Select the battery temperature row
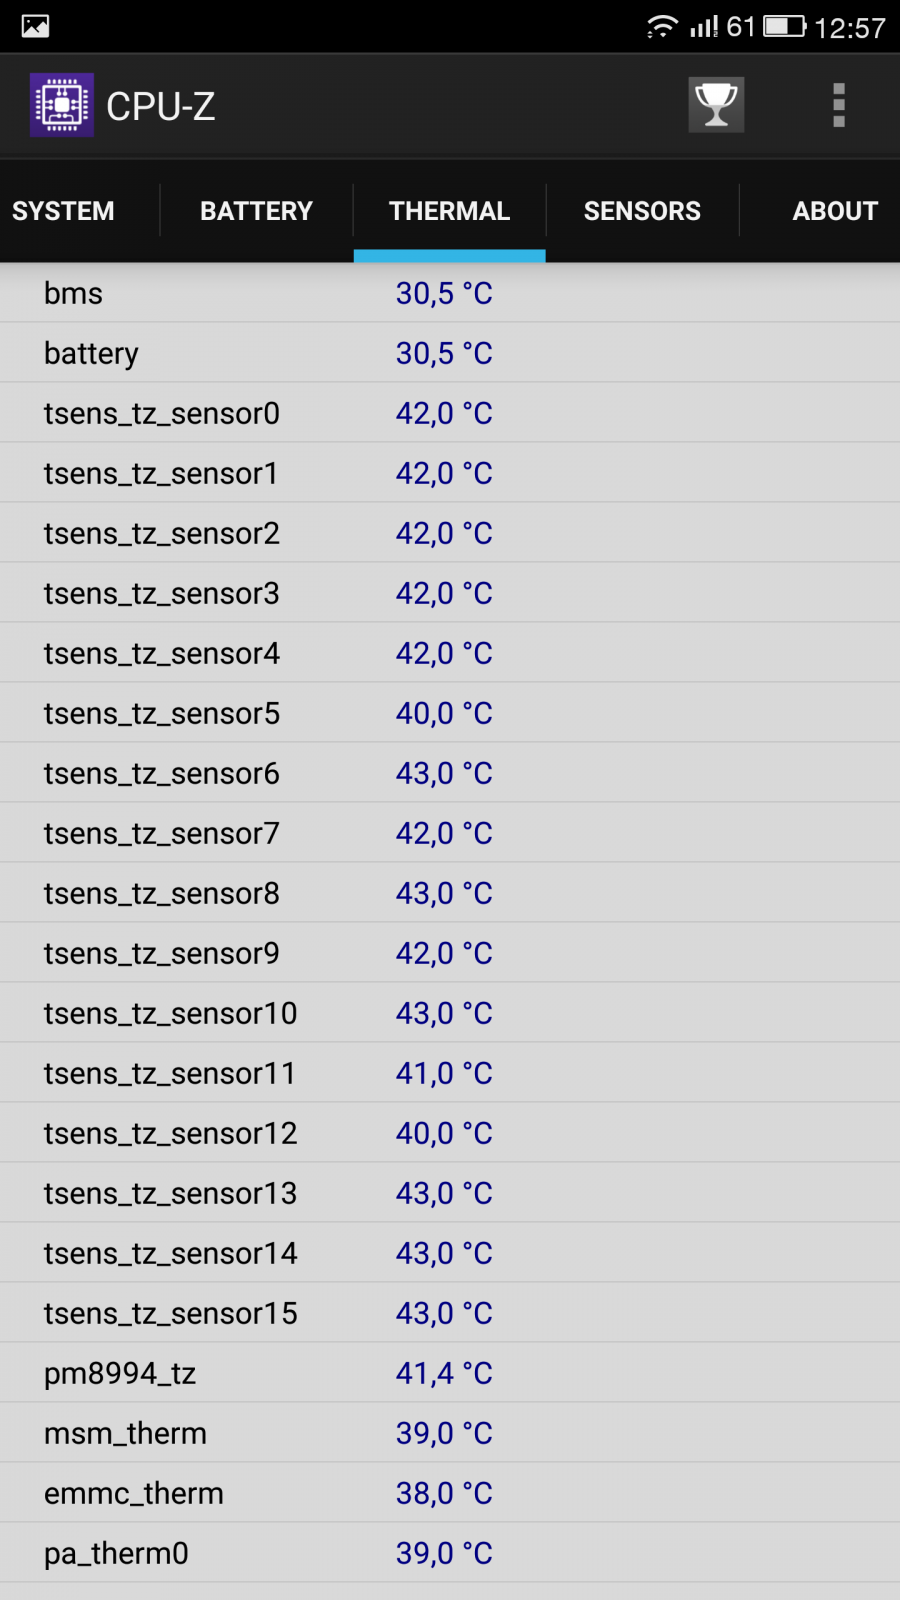Viewport: 900px width, 1600px height. pyautogui.click(x=450, y=353)
